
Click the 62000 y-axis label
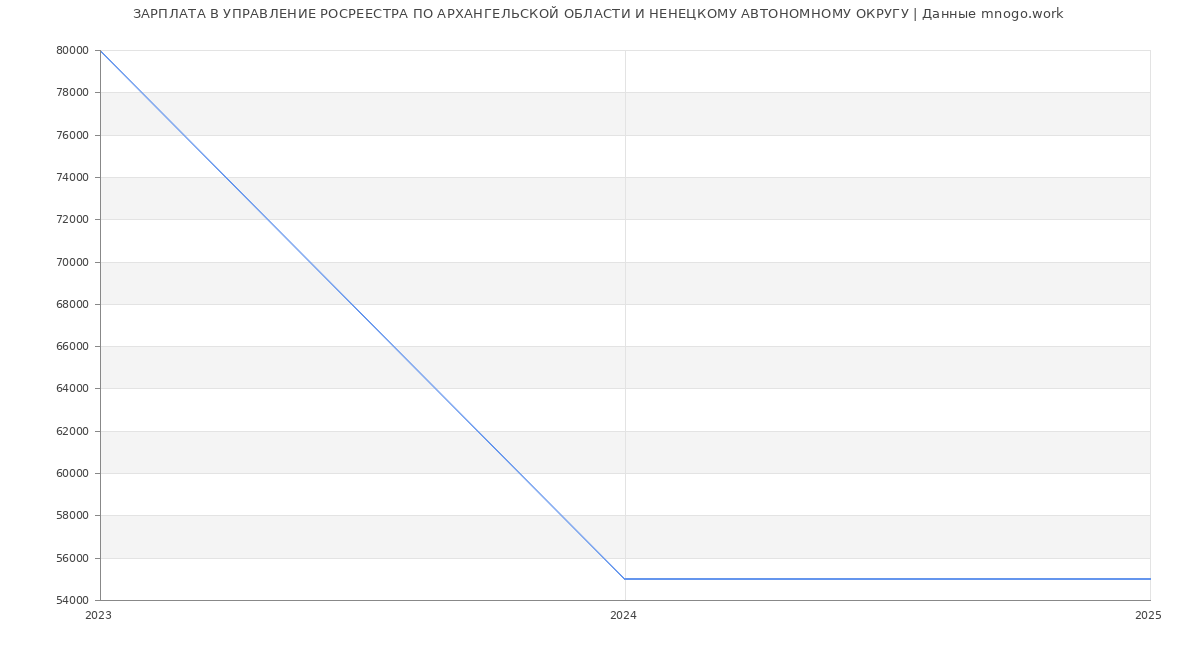point(73,431)
